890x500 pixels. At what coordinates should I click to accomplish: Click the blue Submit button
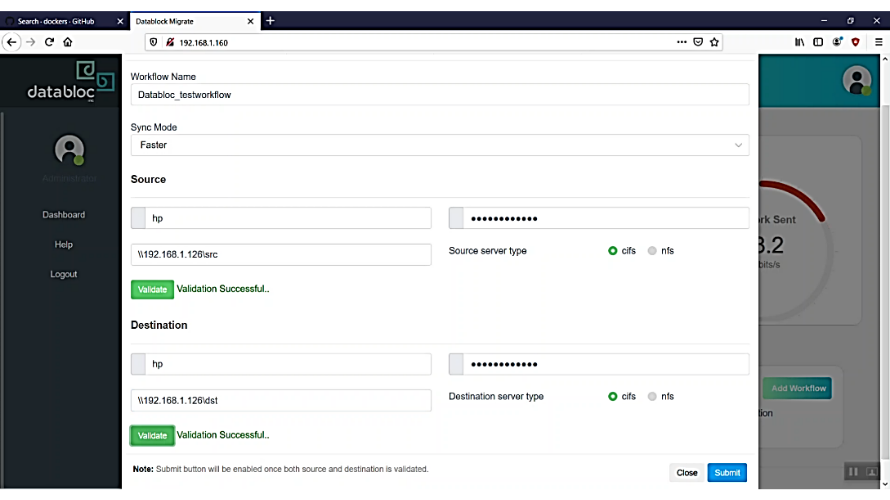pyautogui.click(x=727, y=473)
